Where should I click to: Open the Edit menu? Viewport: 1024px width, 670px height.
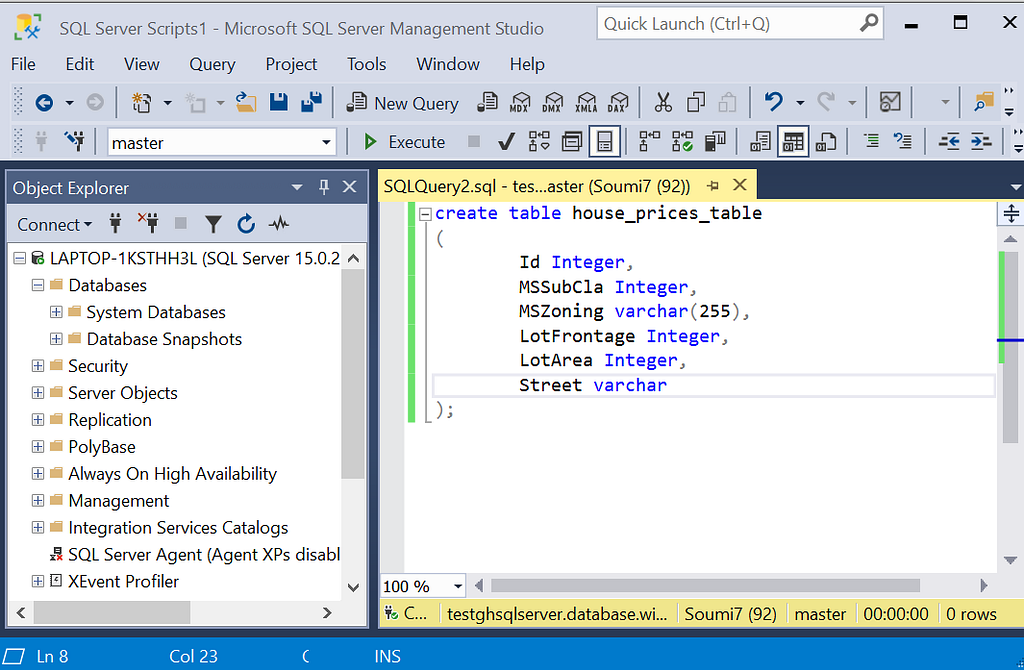[x=80, y=64]
